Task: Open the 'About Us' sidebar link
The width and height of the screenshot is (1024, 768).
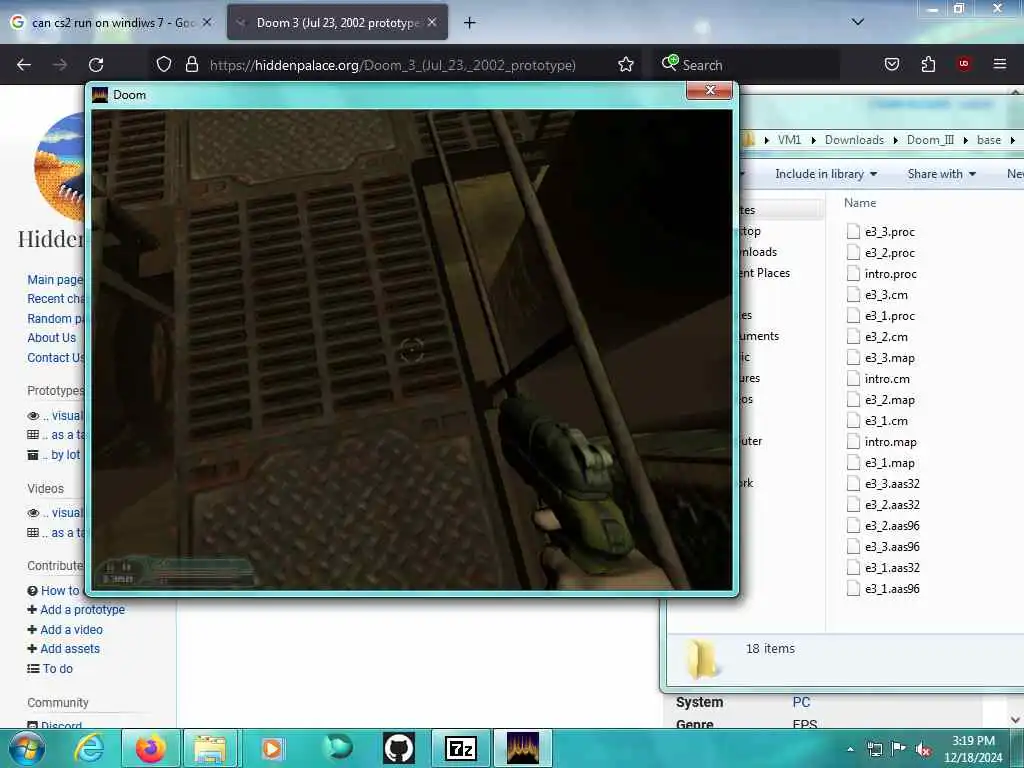Action: tap(52, 338)
